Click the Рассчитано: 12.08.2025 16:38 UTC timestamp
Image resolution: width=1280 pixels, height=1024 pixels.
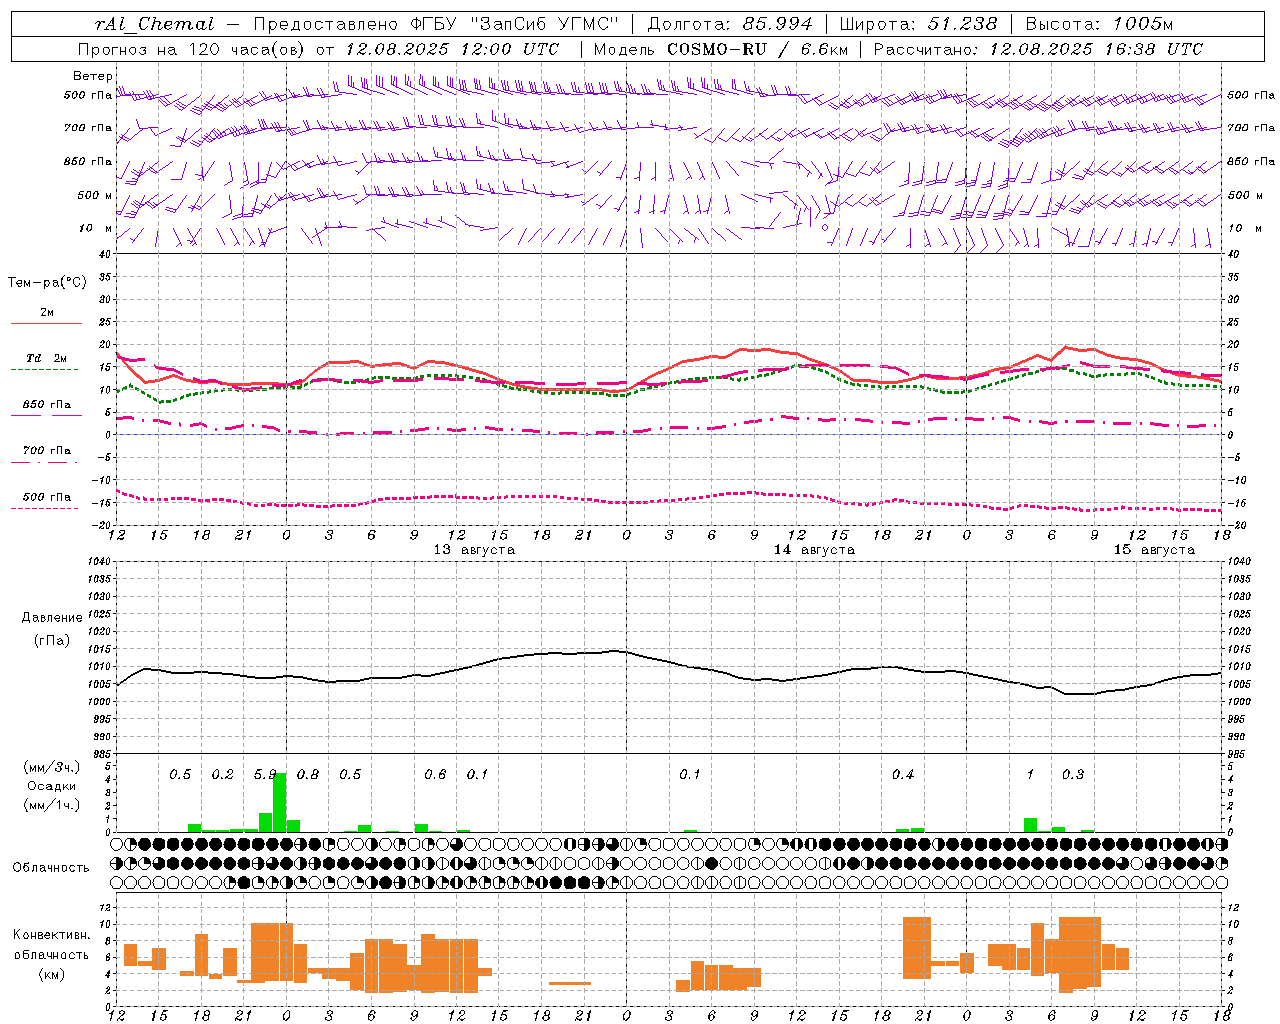pyautogui.click(x=1038, y=49)
